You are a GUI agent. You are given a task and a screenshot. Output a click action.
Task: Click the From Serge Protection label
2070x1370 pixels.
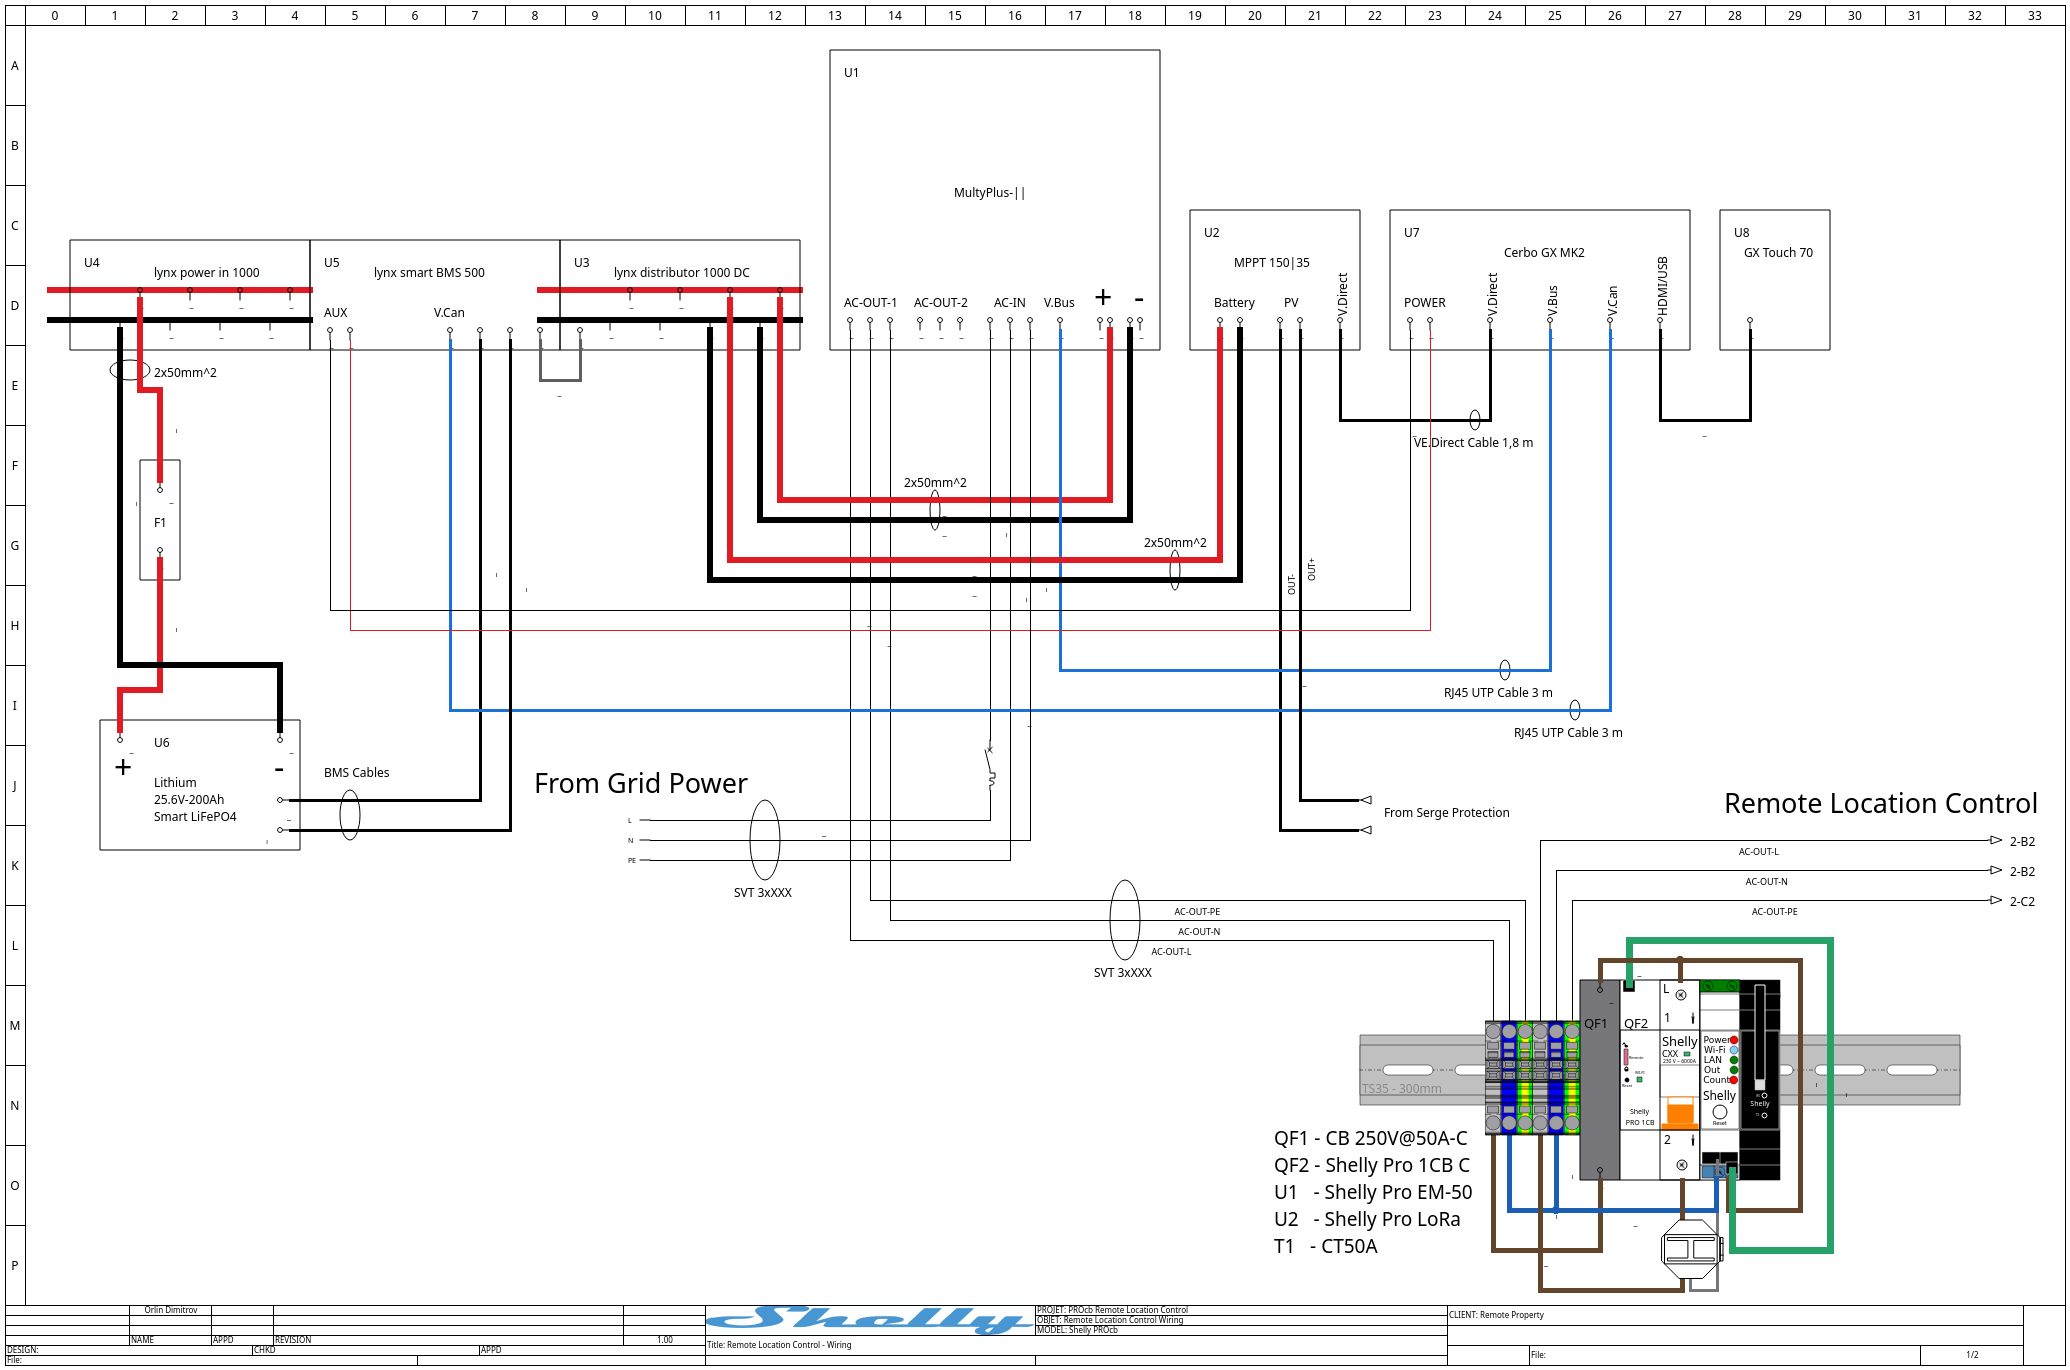tap(1446, 813)
